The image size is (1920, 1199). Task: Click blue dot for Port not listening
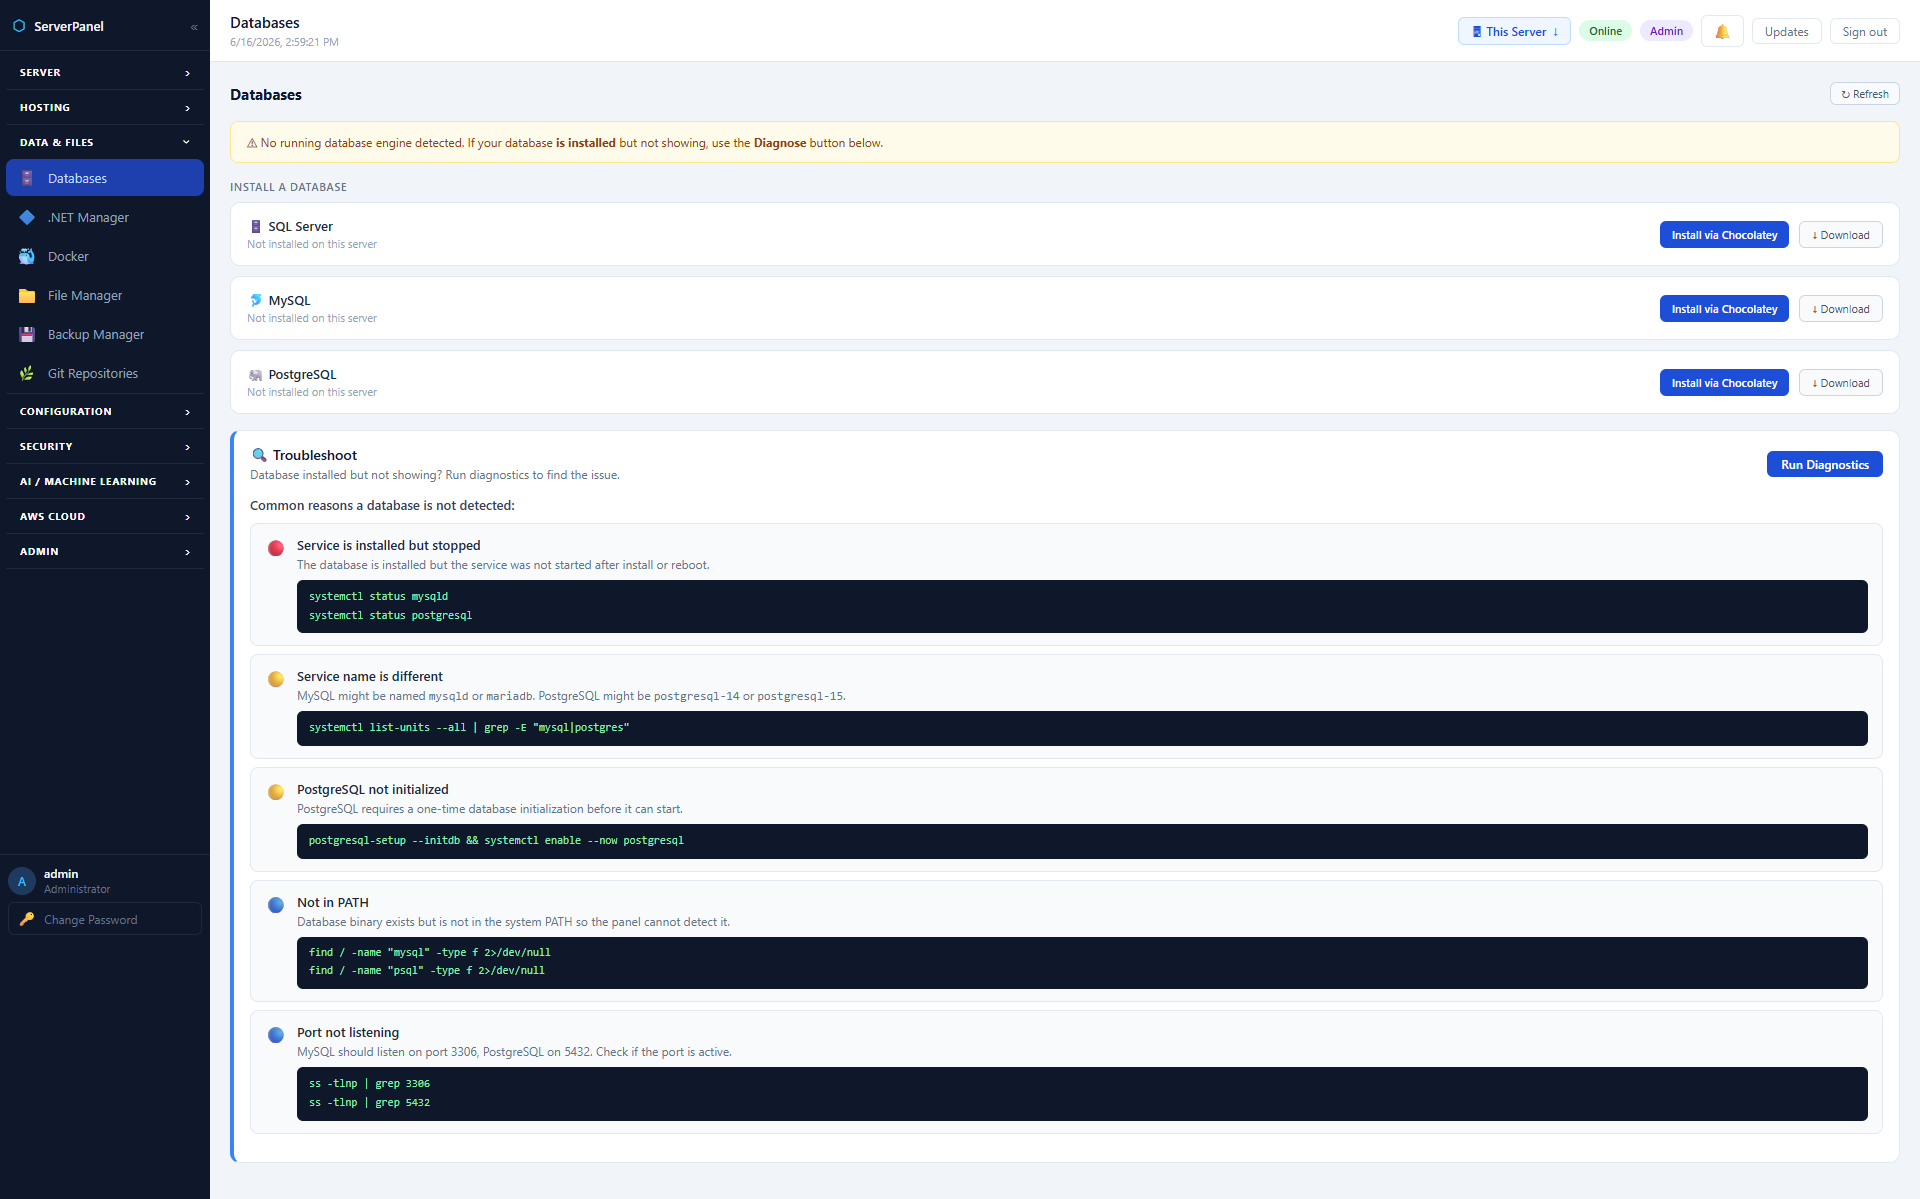click(276, 1035)
